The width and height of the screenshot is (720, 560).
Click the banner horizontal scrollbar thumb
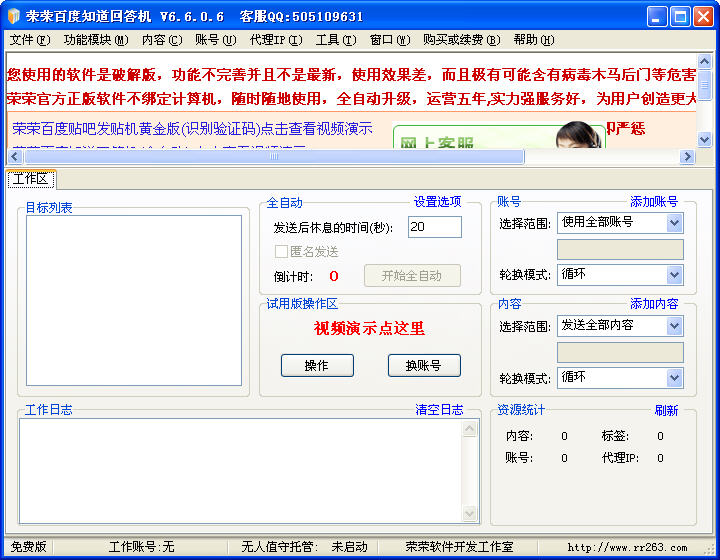pos(274,157)
